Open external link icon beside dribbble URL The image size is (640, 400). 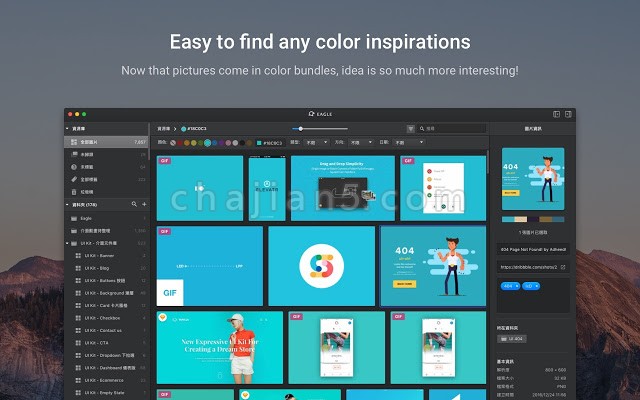[563, 267]
